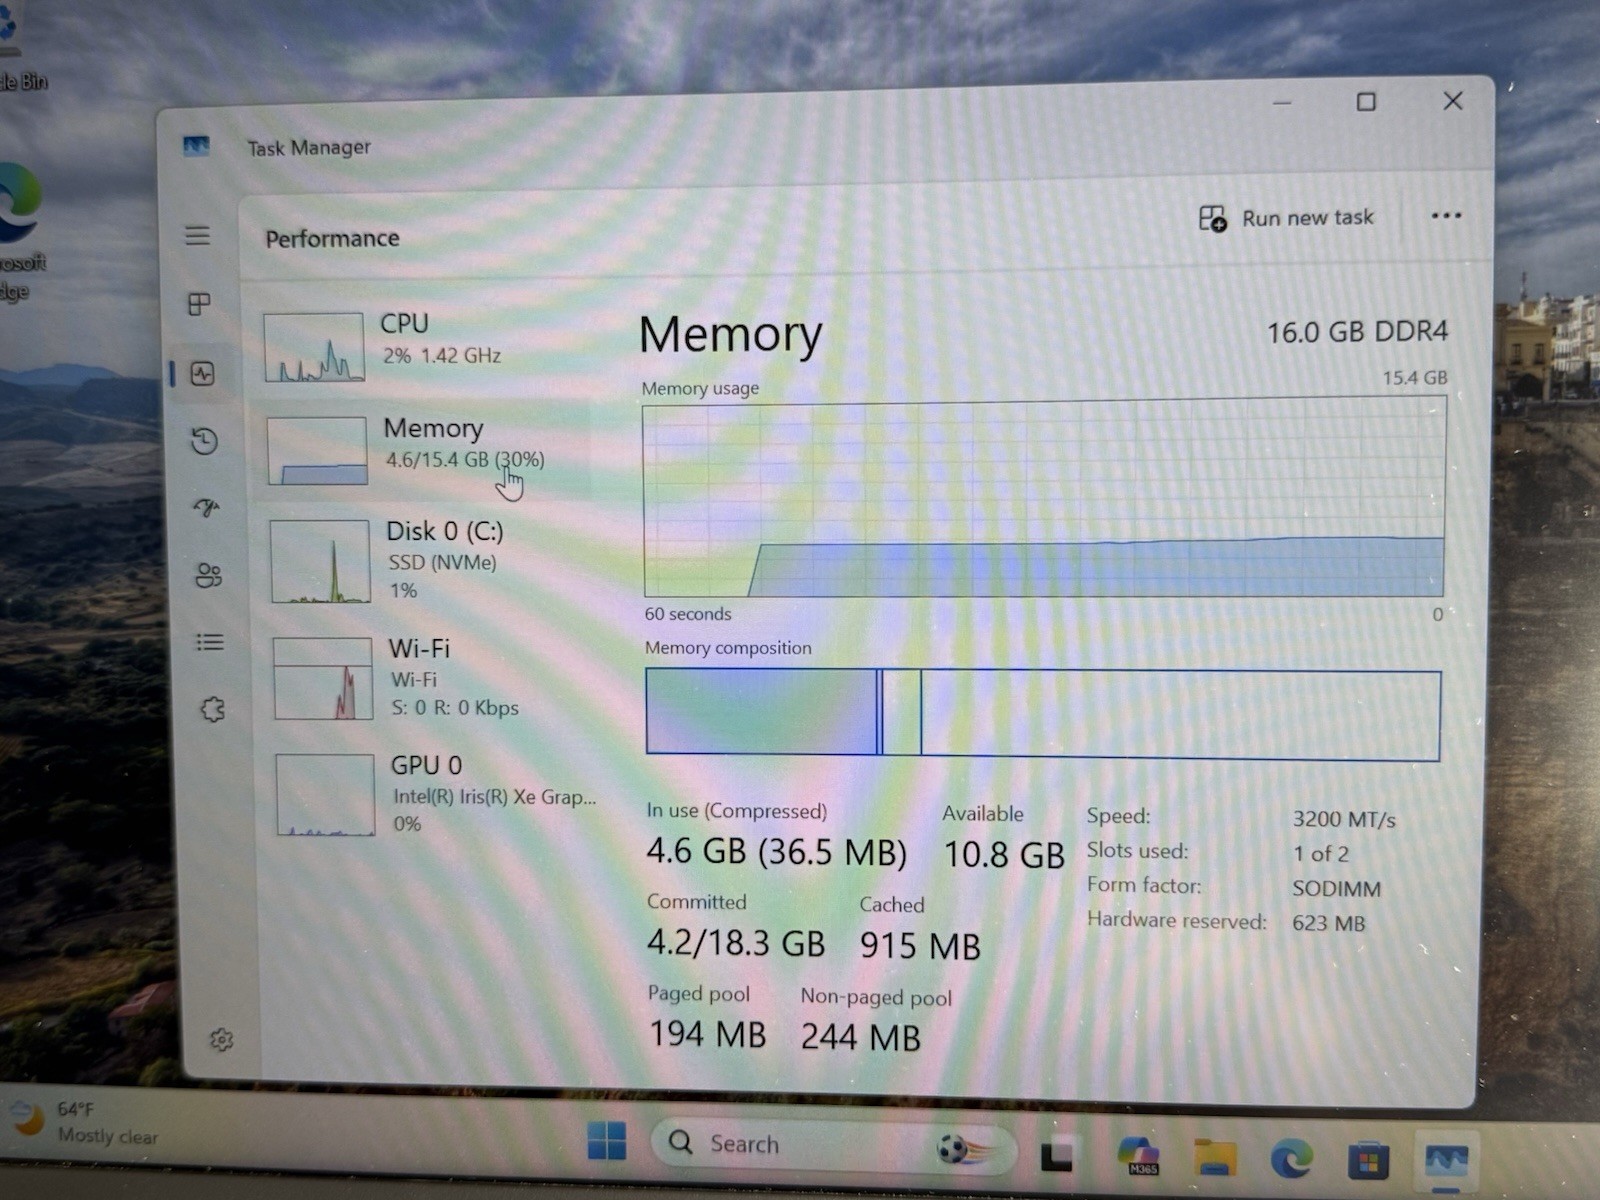The width and height of the screenshot is (1600, 1200).
Task: Click the SODIMM form factor value
Action: pos(1336,889)
